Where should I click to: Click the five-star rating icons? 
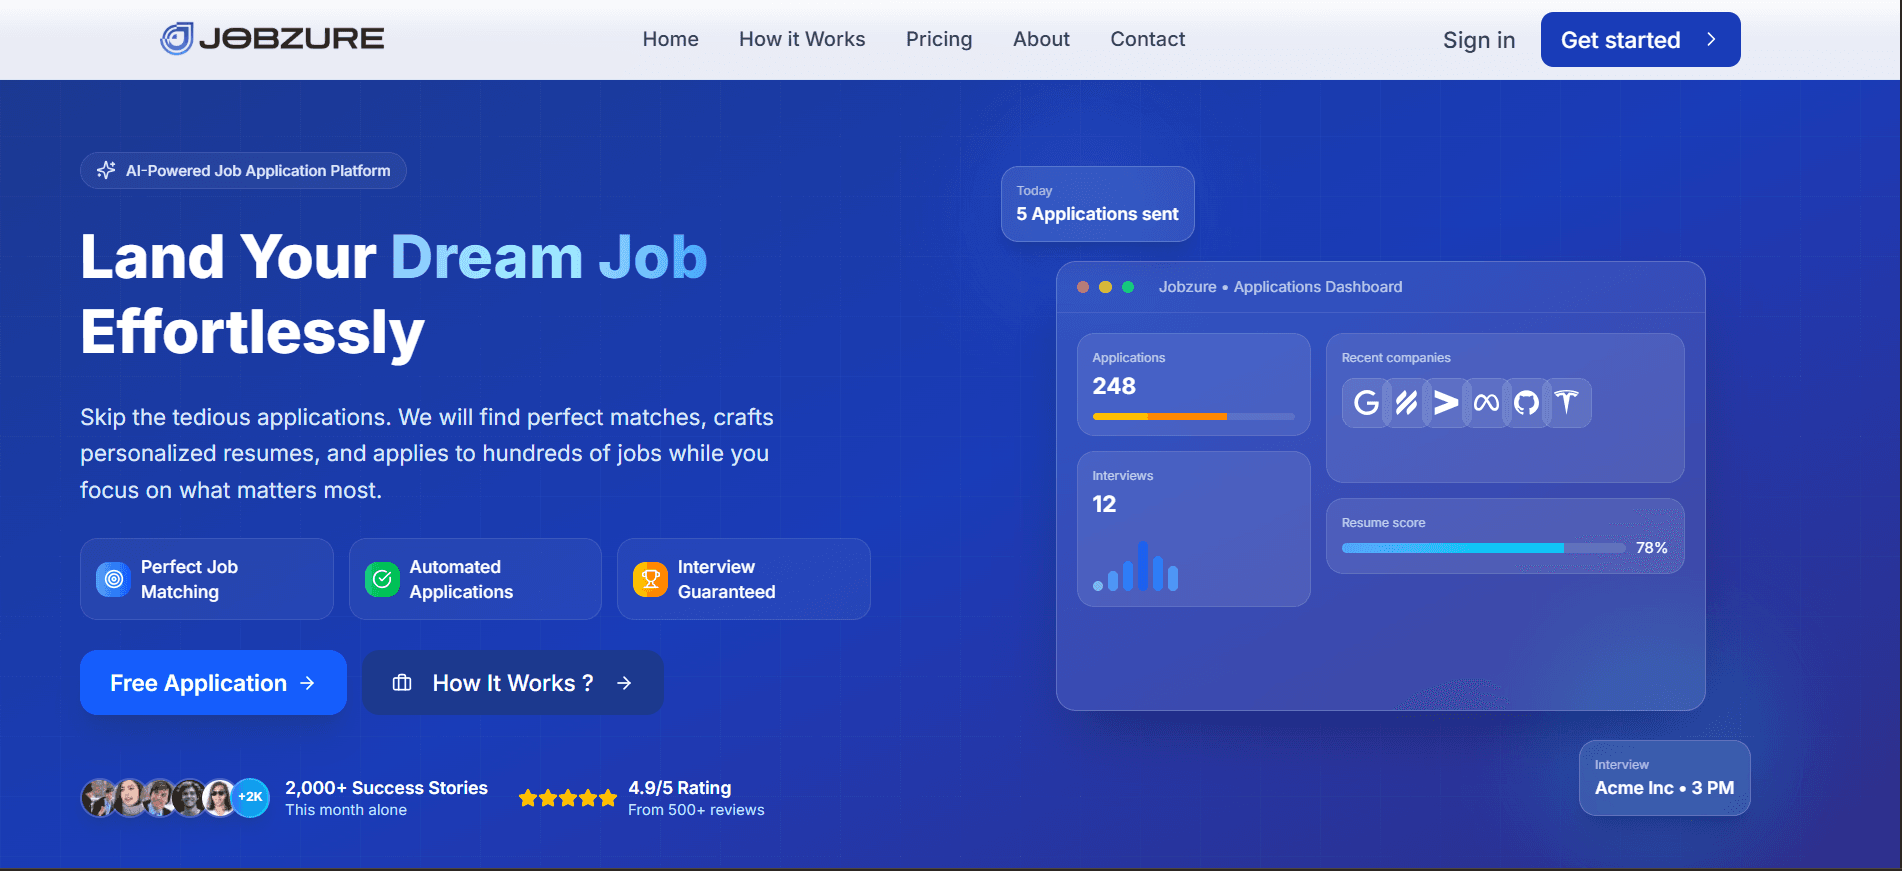(567, 798)
